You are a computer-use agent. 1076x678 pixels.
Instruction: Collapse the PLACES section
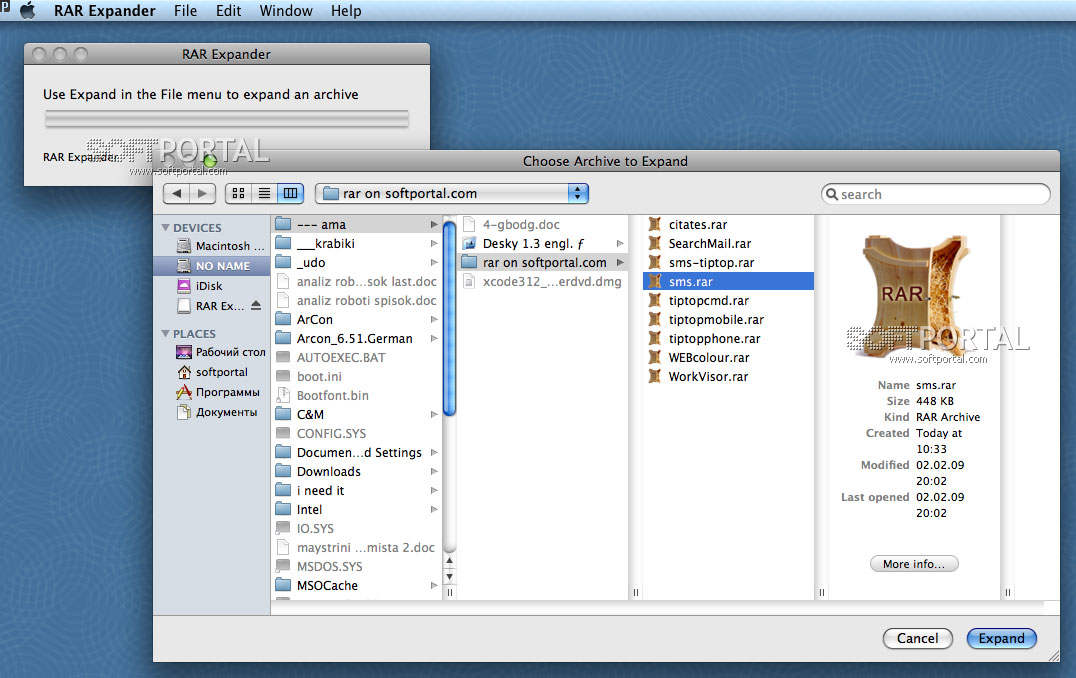coord(165,334)
